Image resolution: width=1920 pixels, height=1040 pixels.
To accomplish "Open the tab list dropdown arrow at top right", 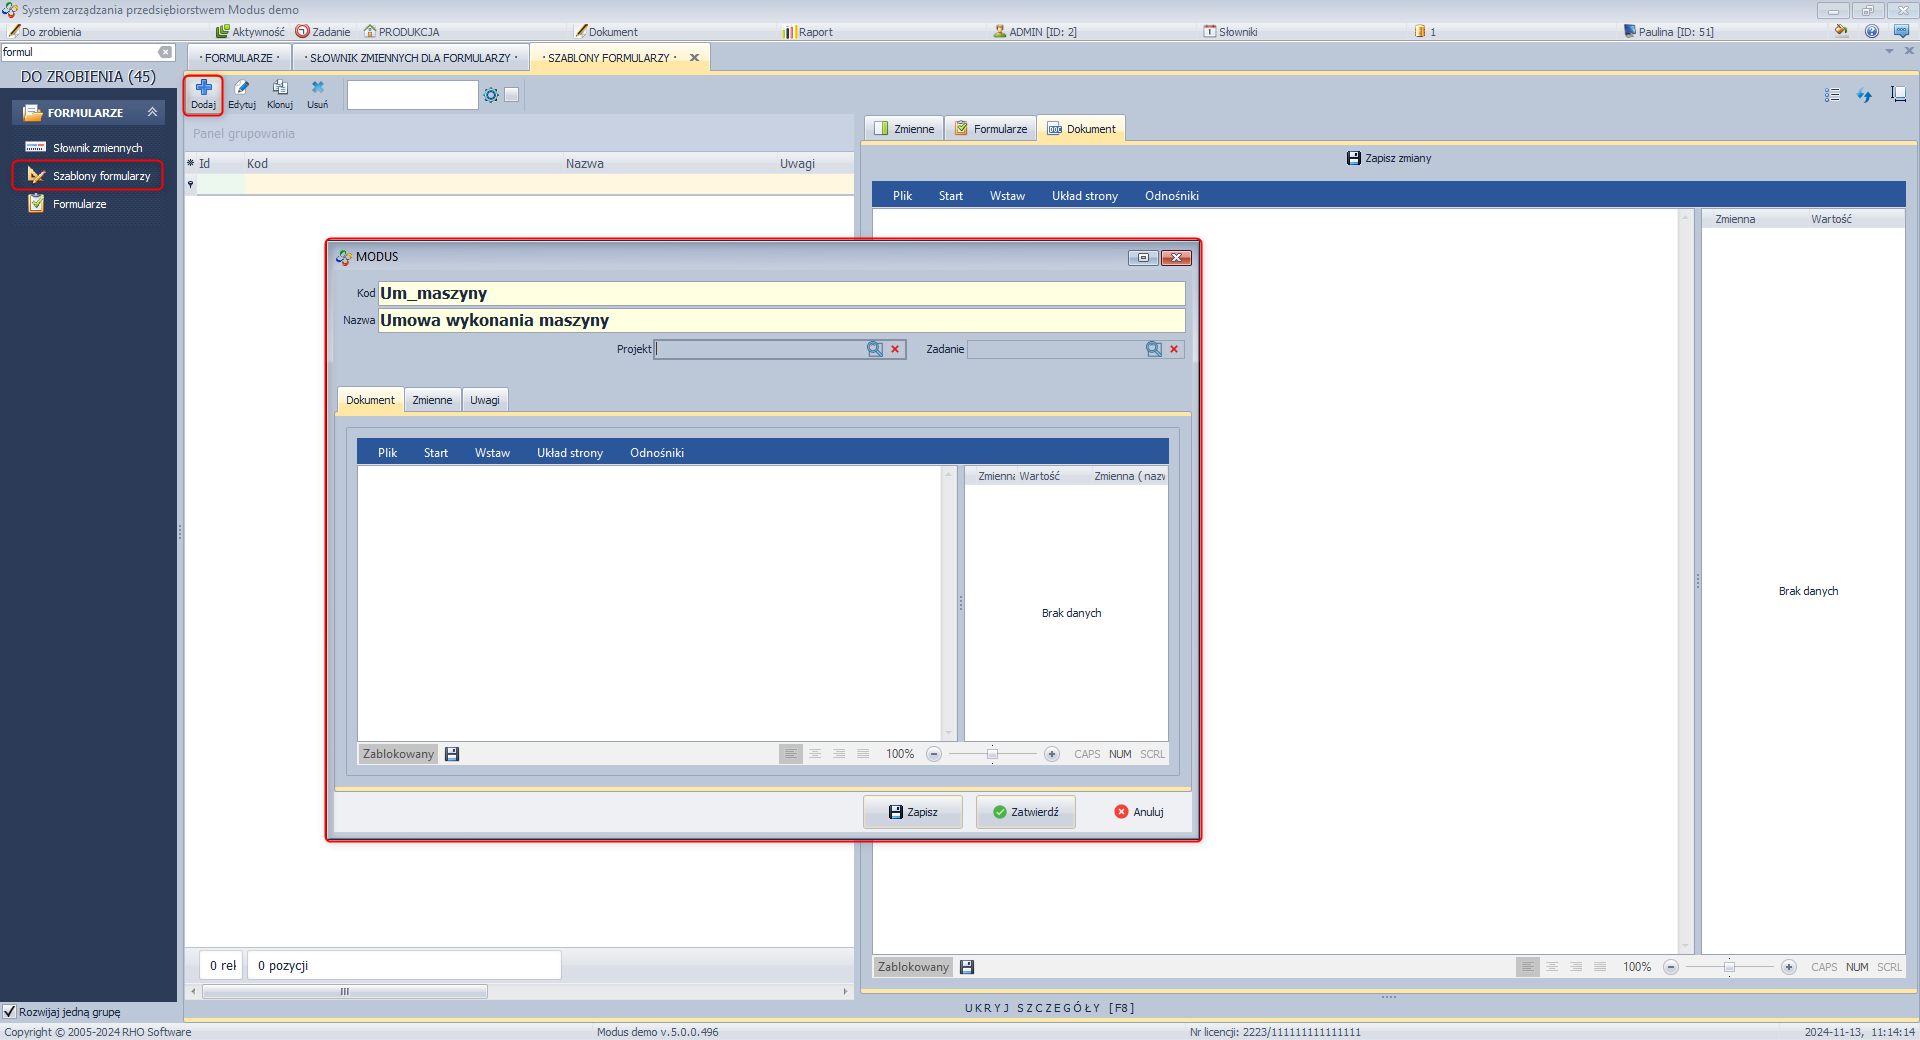I will point(1889,51).
